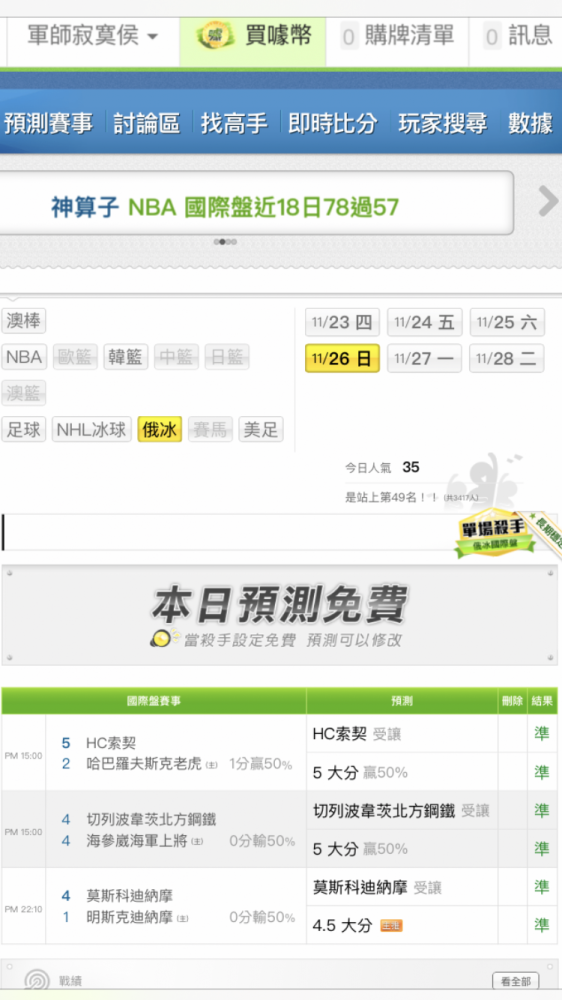Choose highlighted date 11/26 日
The image size is (562, 1000).
coord(343,358)
